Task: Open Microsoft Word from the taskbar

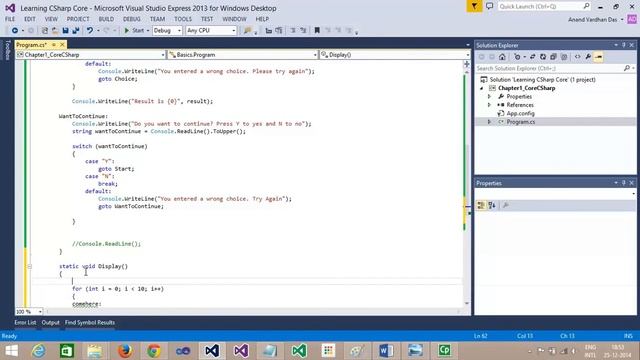Action: pos(386,351)
